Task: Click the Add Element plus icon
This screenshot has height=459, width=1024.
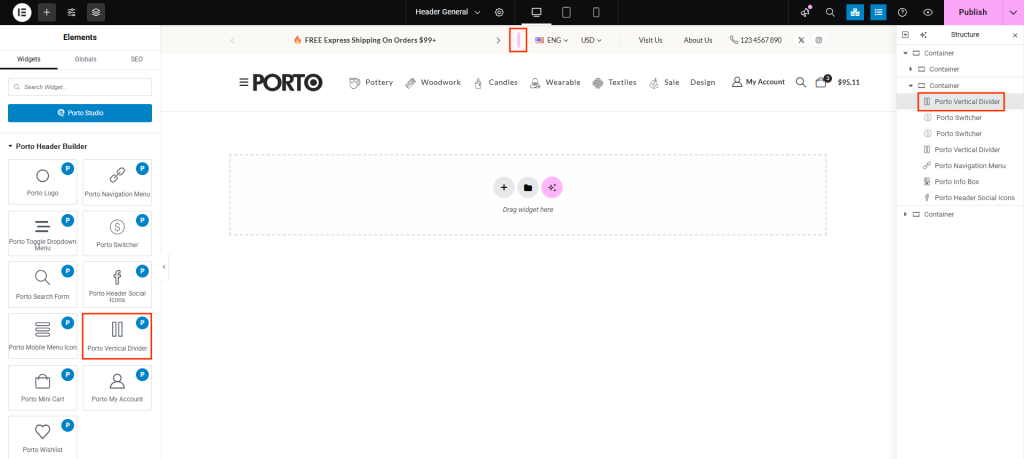Action: tap(47, 12)
